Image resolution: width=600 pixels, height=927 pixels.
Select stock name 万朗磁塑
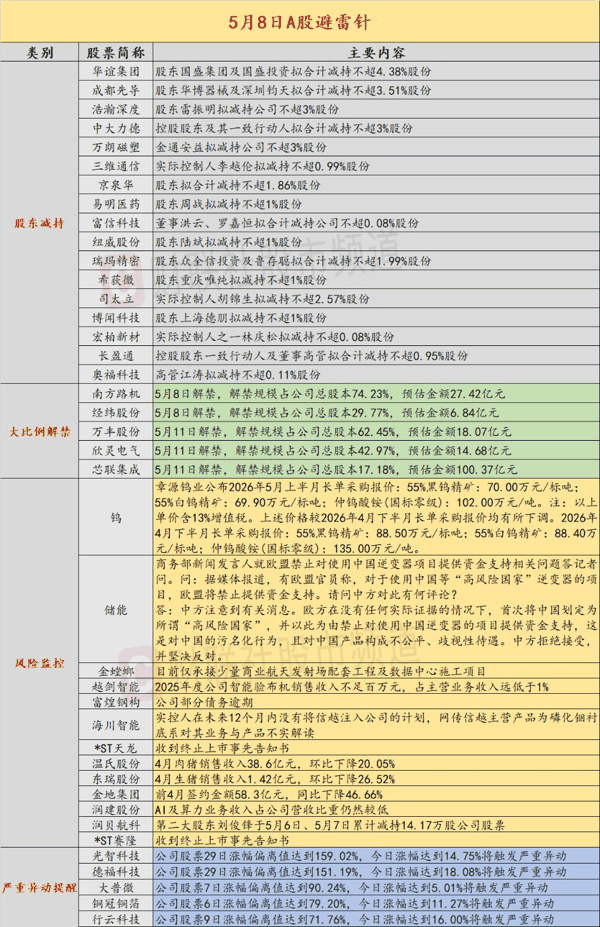[116, 147]
